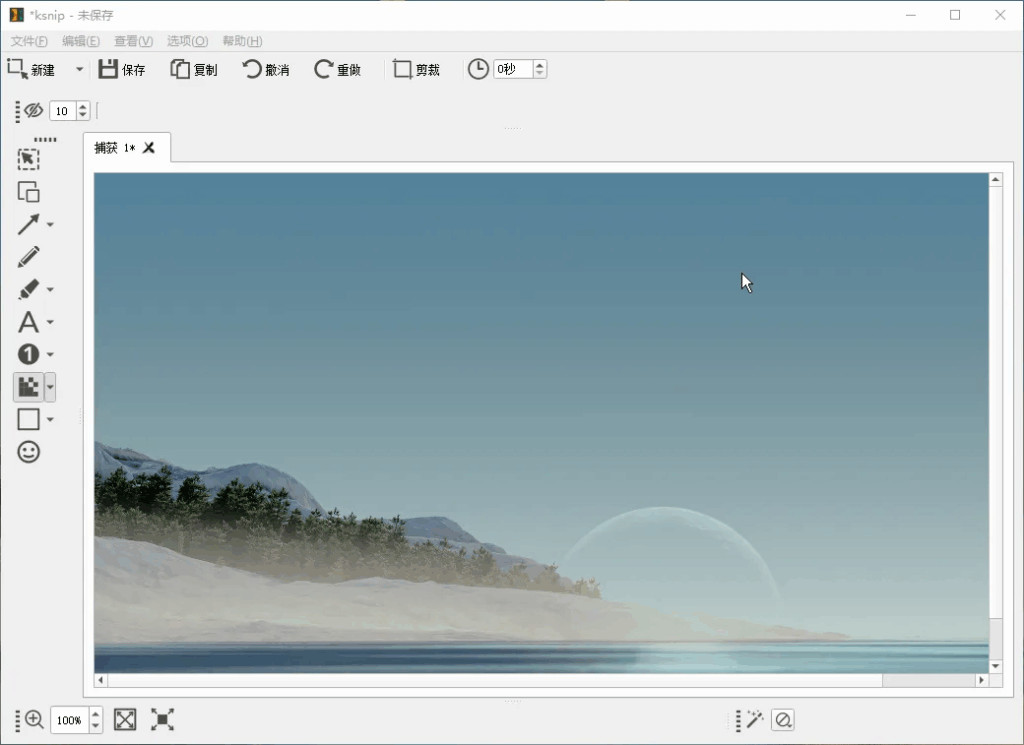Open the New capture mode dropdown arrow

coord(80,69)
